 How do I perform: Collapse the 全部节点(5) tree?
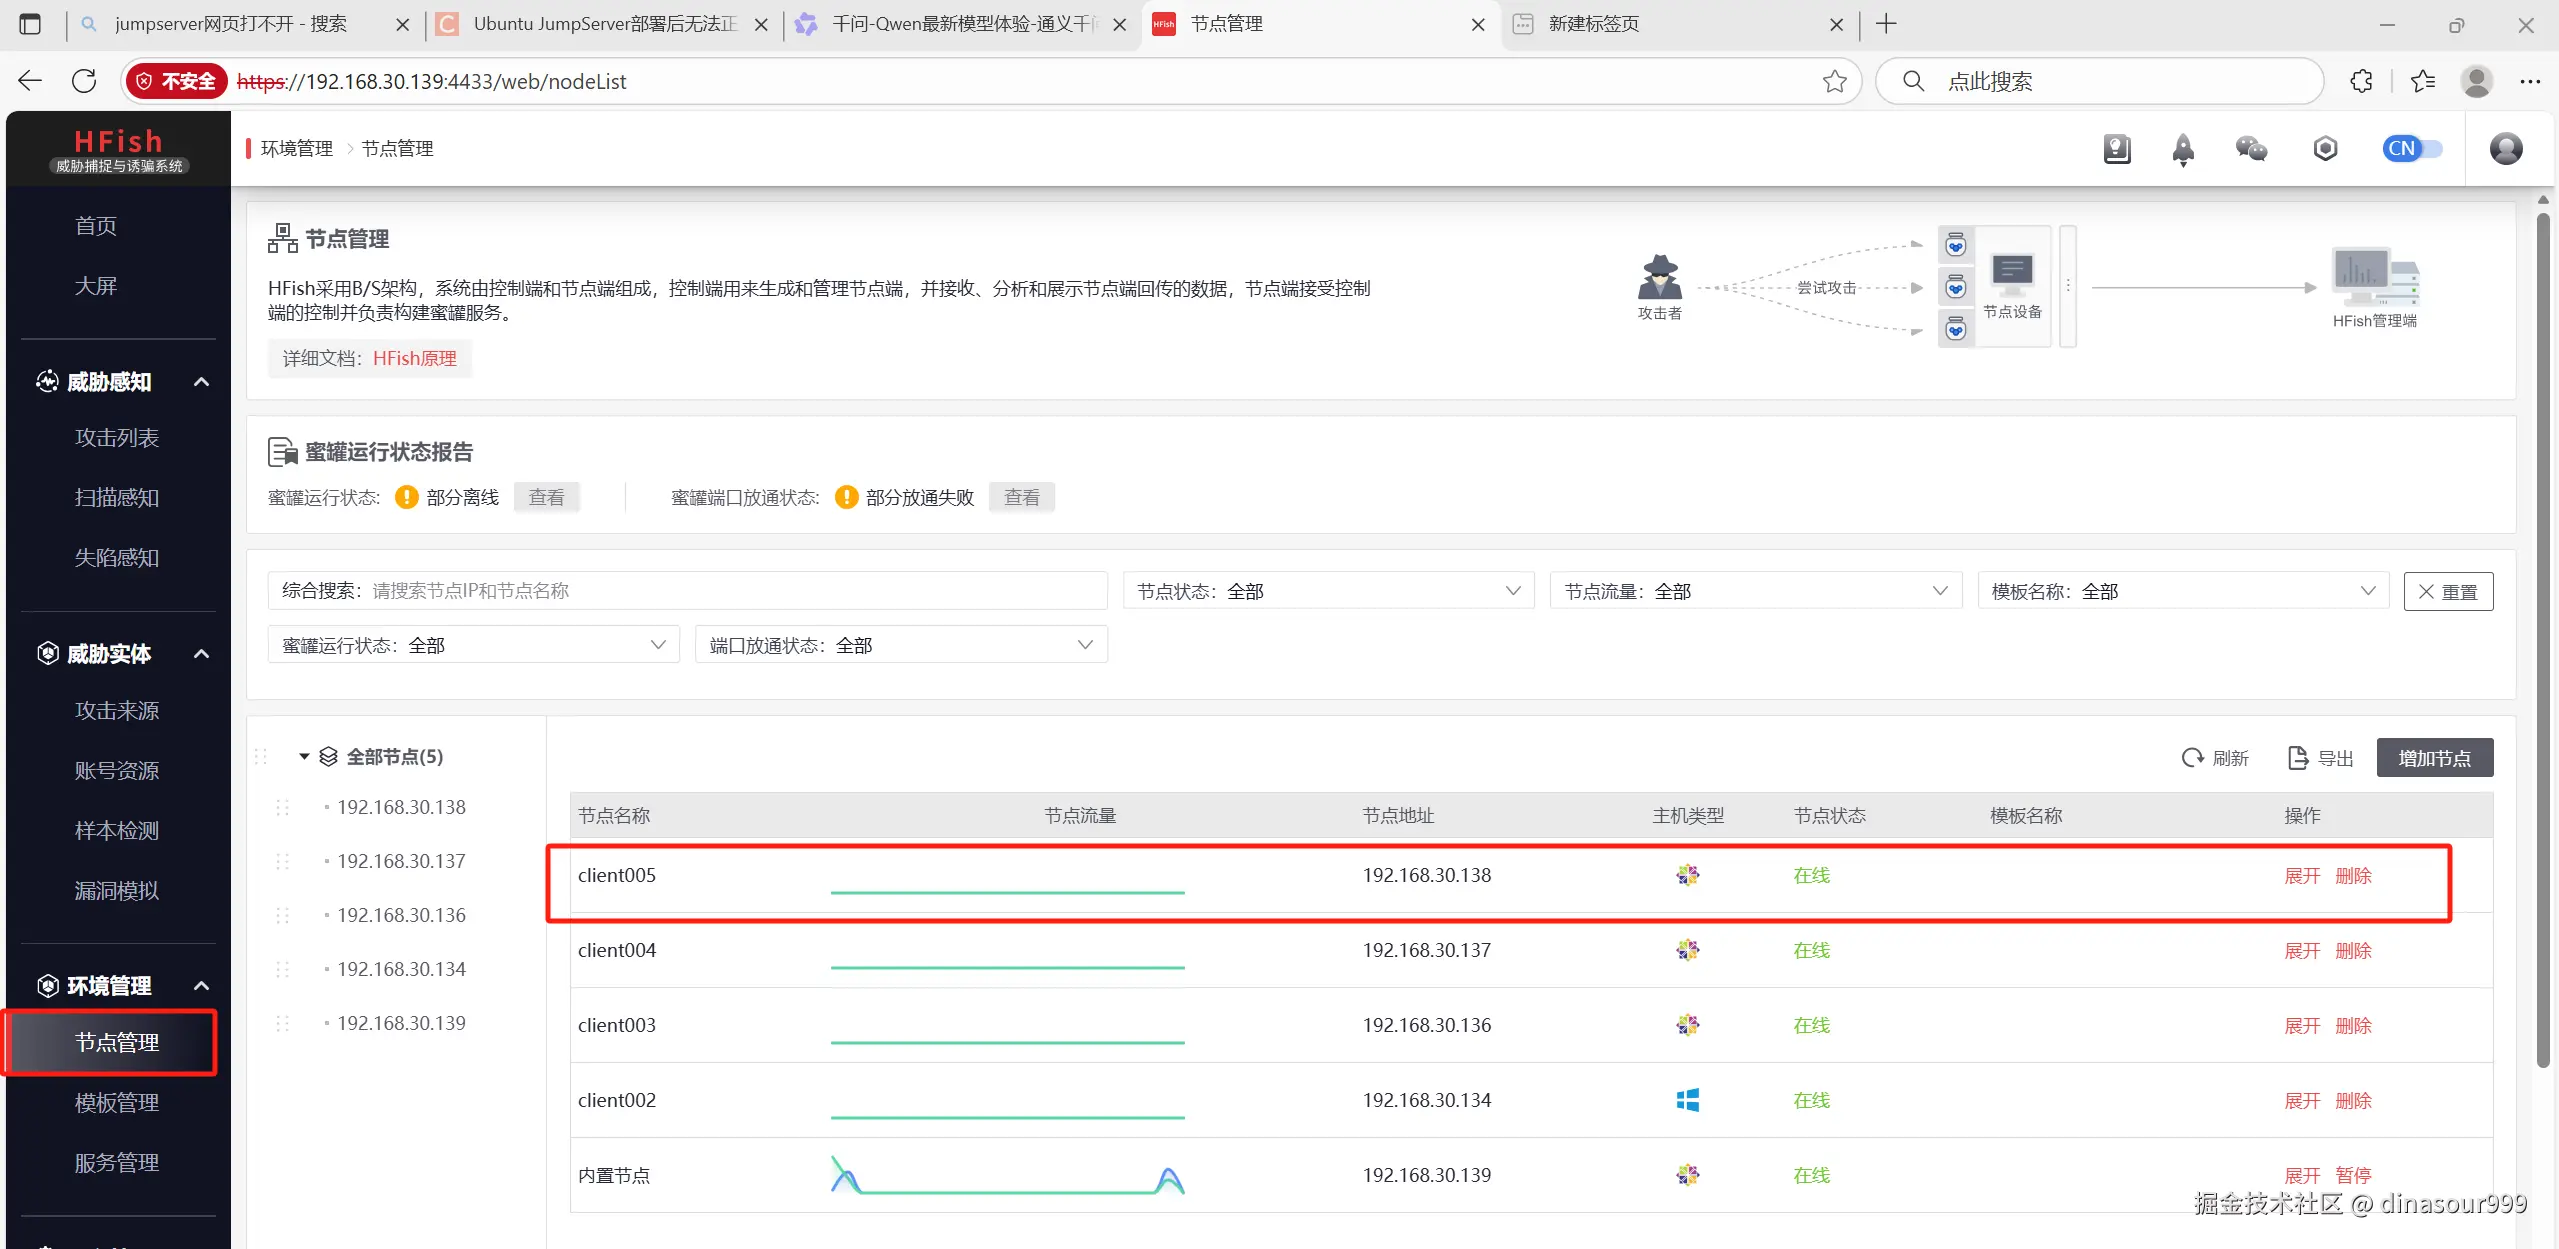(304, 757)
